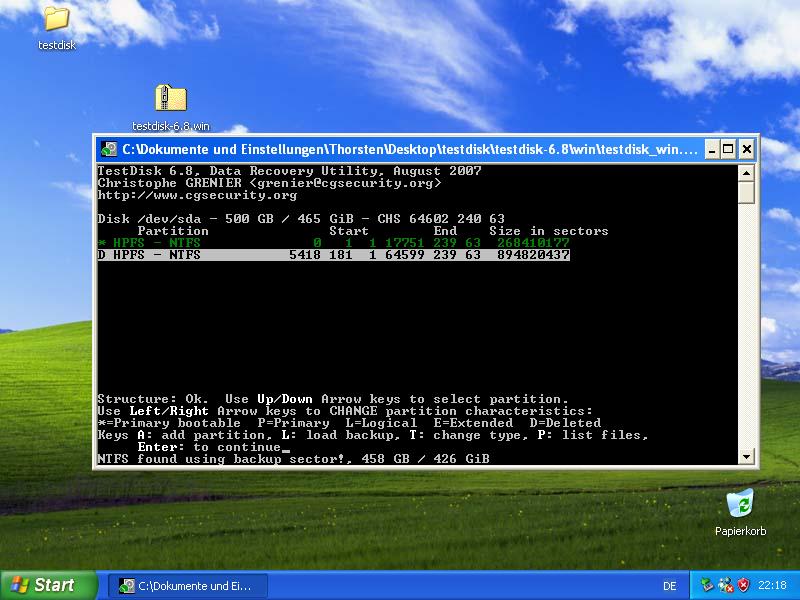
Task: Click the highlighted deleted D HPFS - NTFS row
Action: (x=334, y=255)
